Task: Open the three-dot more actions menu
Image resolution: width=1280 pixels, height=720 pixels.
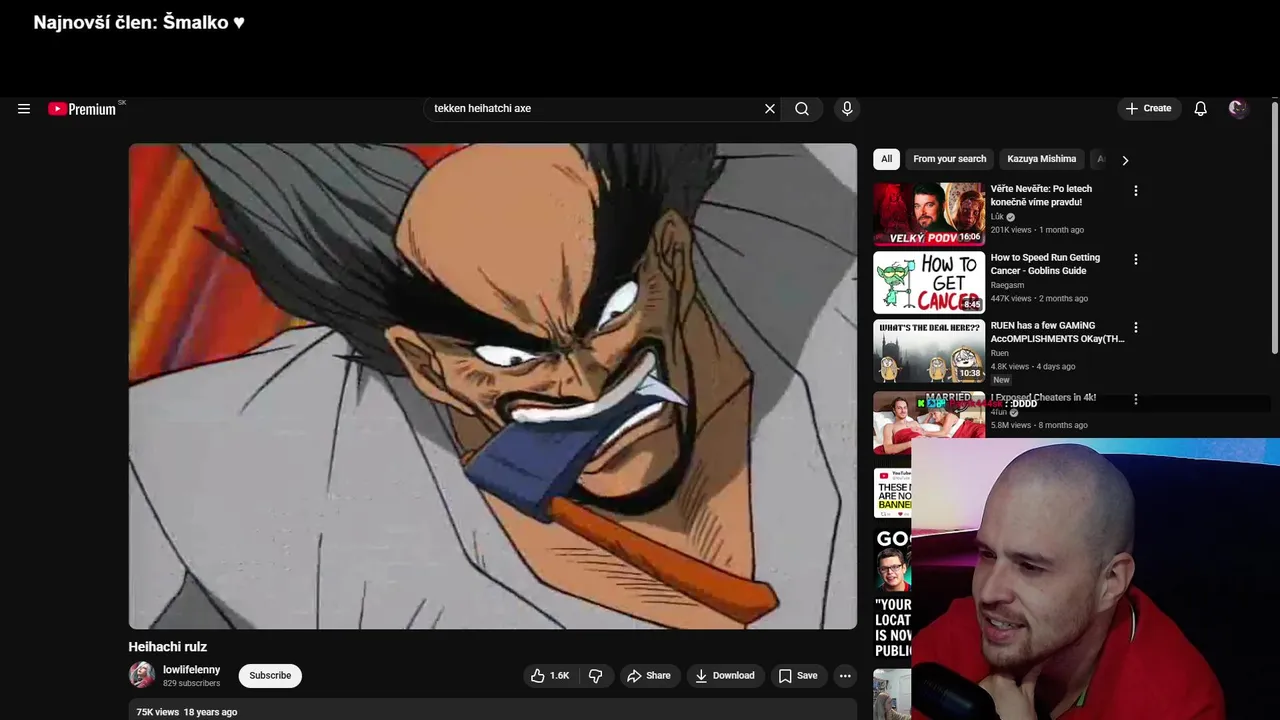Action: coord(845,676)
